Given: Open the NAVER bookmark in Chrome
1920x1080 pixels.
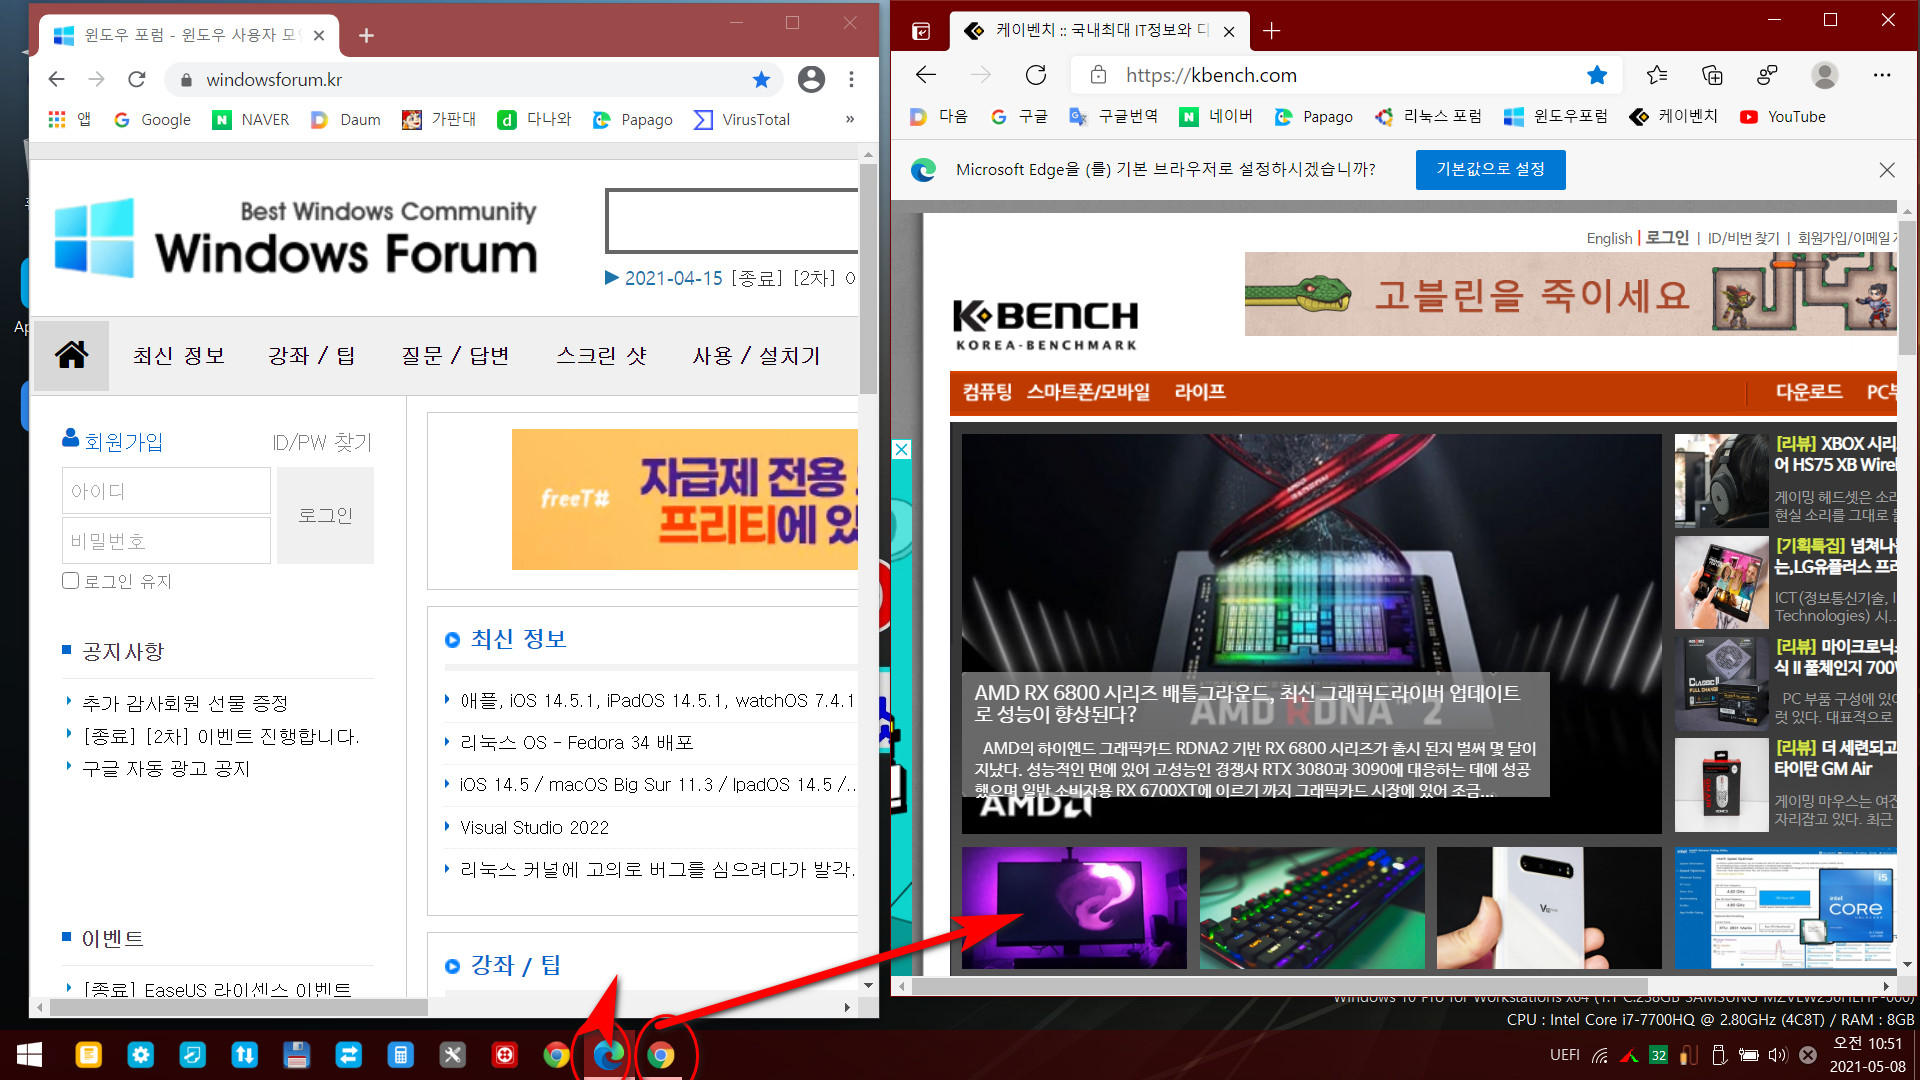Looking at the screenshot, I should (251, 120).
